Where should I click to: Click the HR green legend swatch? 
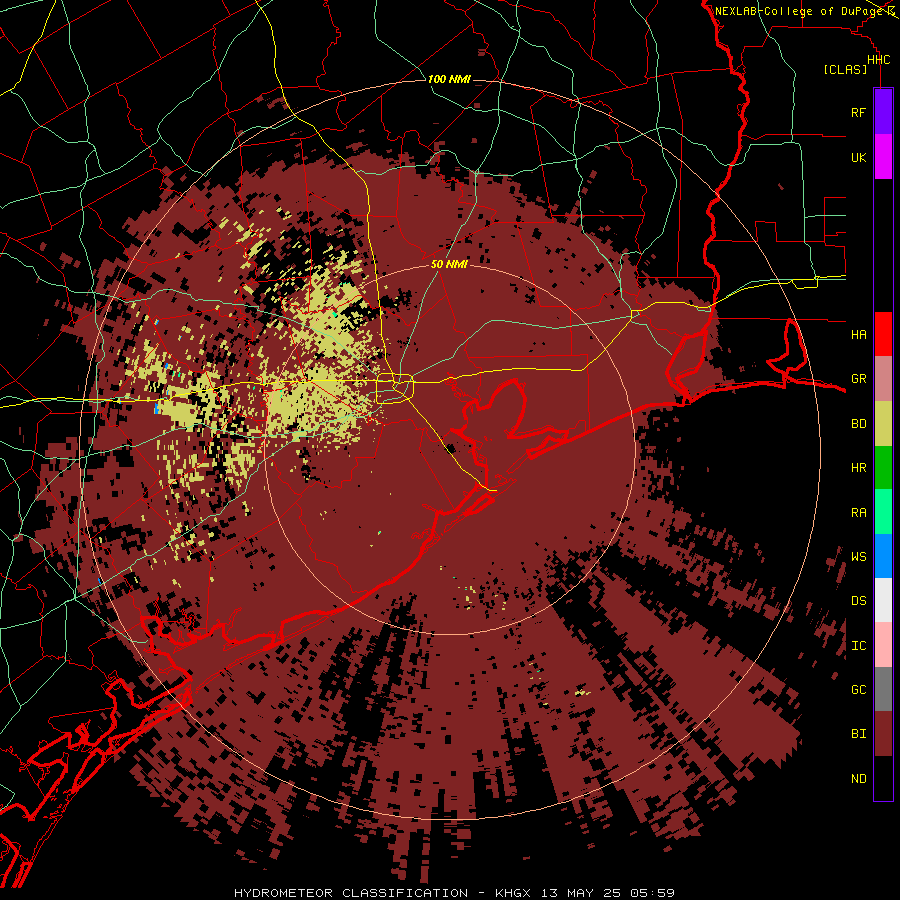point(883,468)
